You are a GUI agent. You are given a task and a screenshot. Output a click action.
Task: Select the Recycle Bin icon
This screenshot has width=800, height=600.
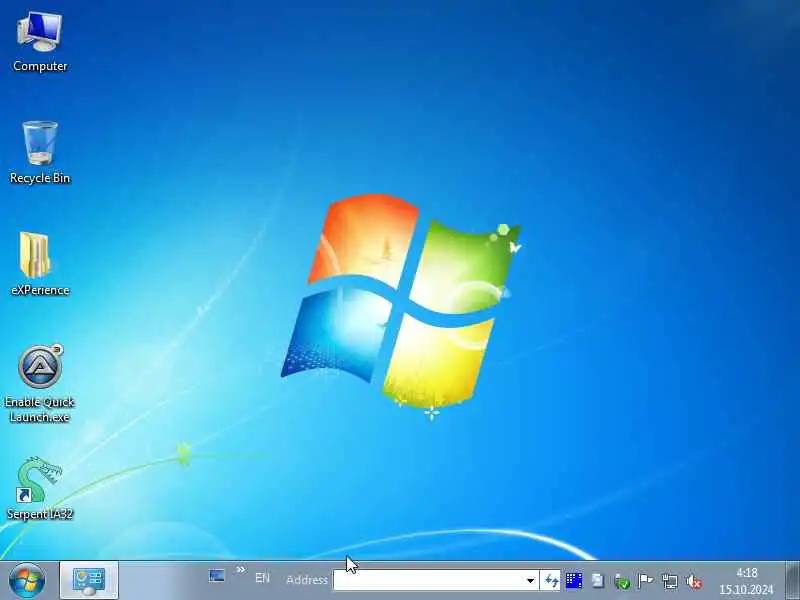coord(40,152)
